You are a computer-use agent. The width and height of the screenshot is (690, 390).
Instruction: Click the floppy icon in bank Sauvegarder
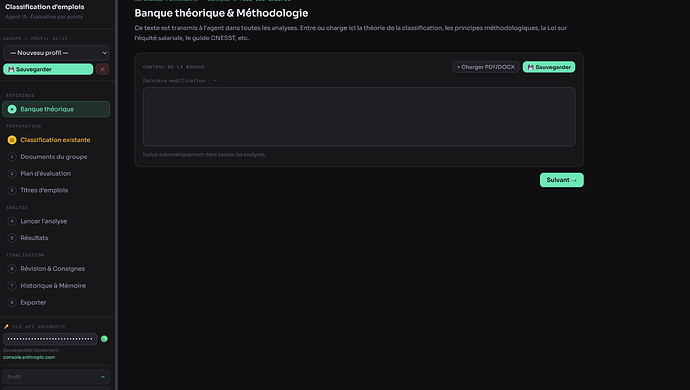coord(530,67)
